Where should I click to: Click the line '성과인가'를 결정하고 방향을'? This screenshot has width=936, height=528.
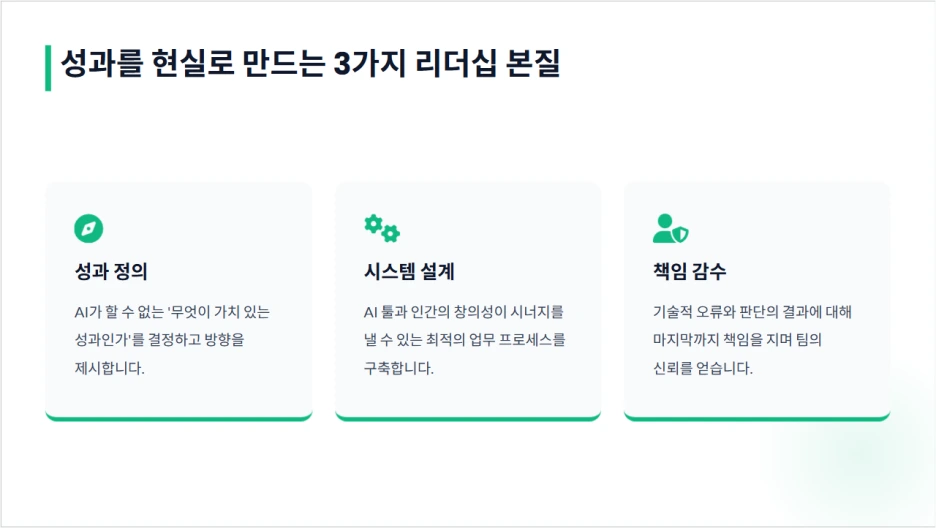pos(159,340)
